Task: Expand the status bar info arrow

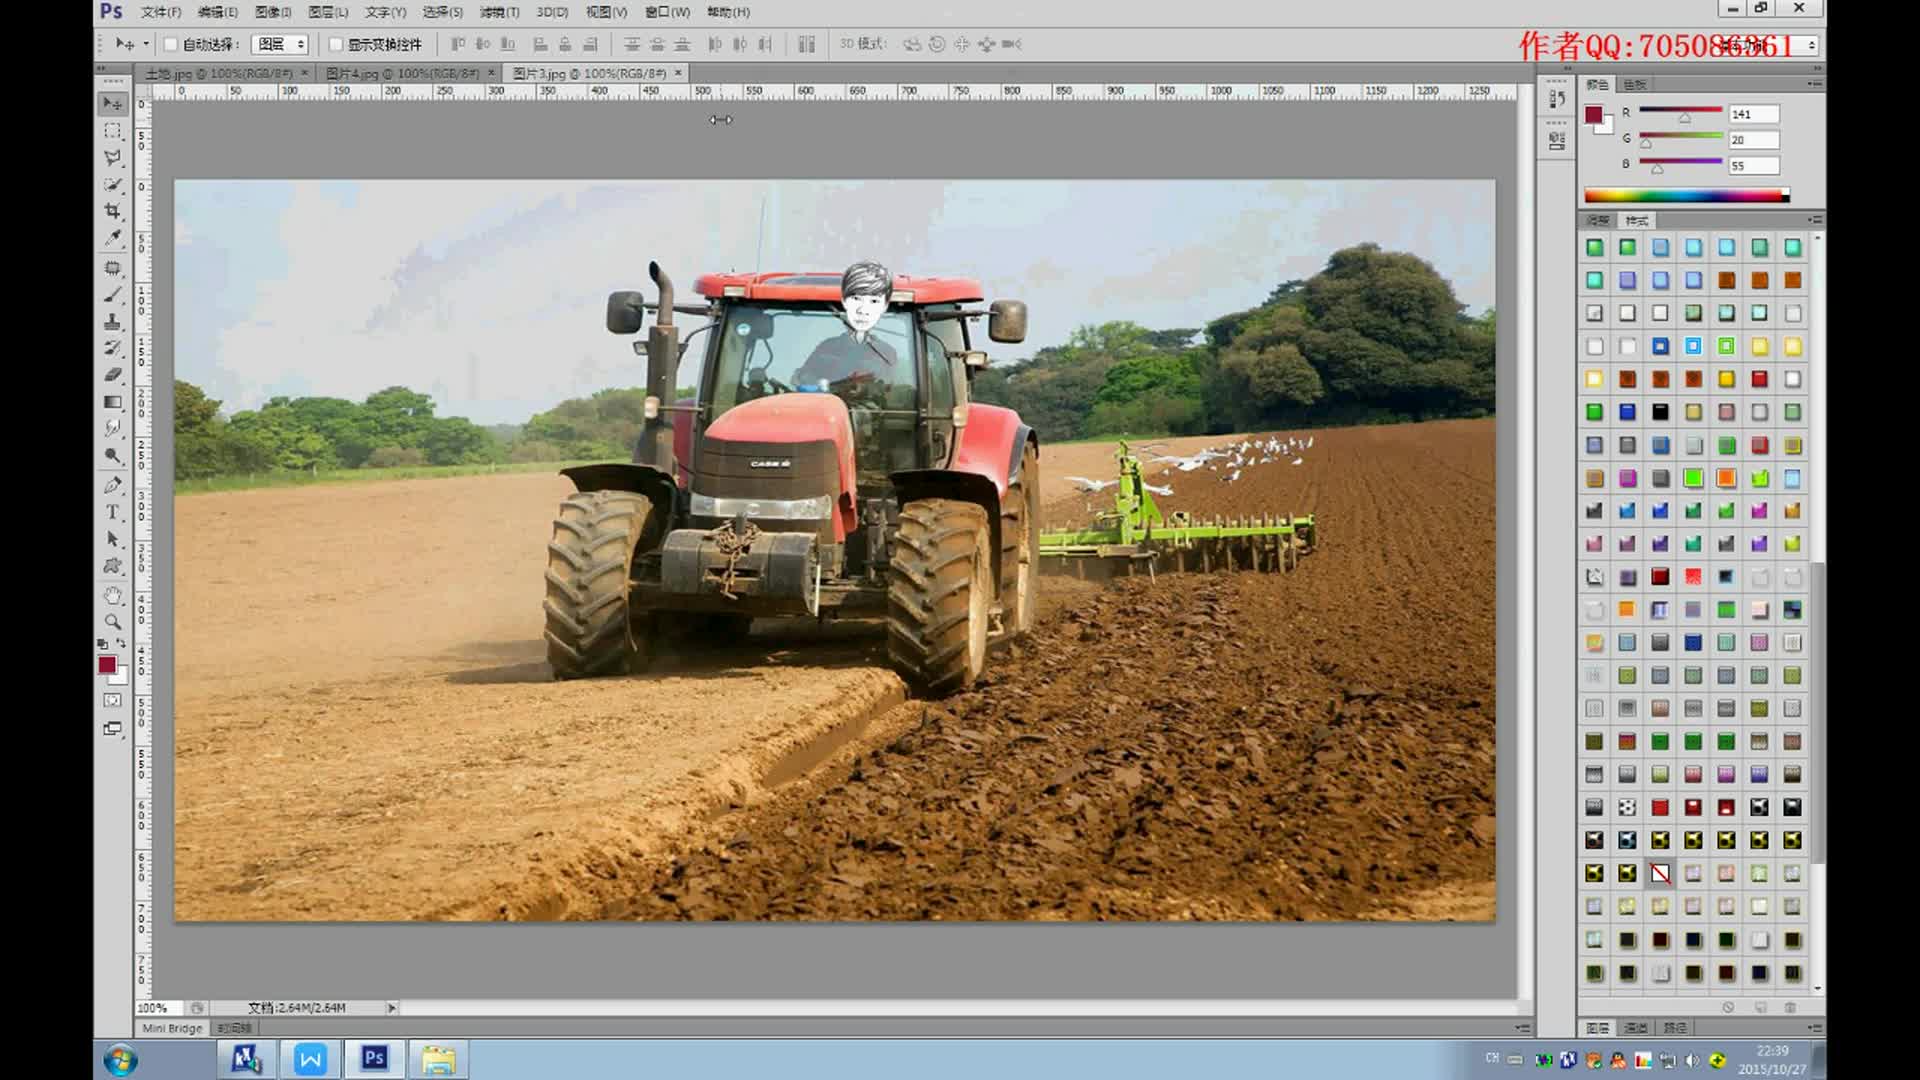Action: coord(392,1008)
